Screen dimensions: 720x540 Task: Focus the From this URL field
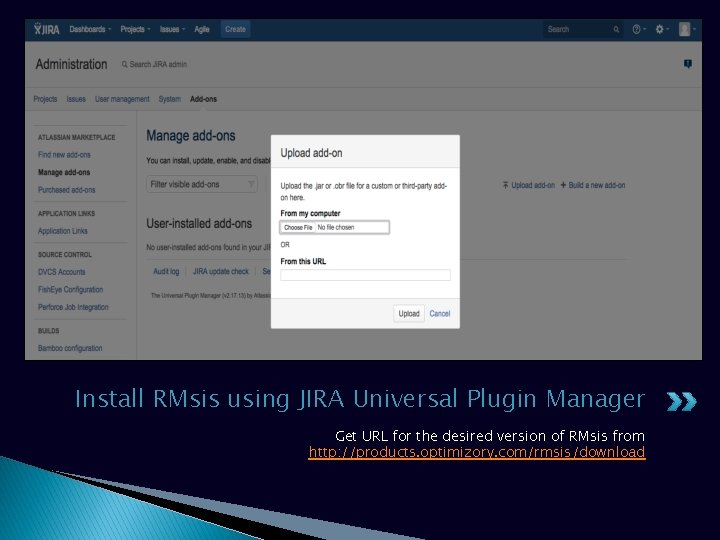tap(366, 275)
